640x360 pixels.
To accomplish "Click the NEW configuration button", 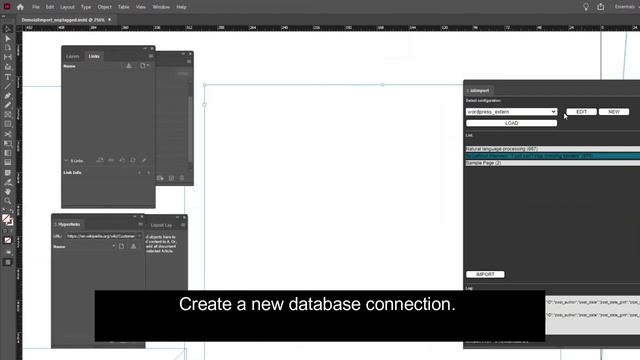I will tap(613, 112).
